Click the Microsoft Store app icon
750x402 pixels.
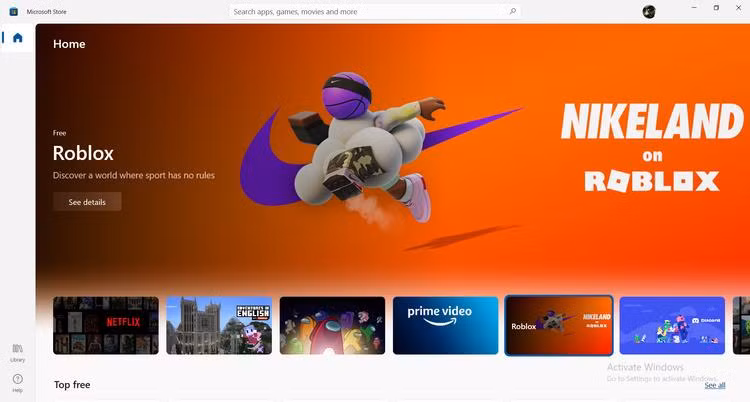pyautogui.click(x=13, y=11)
